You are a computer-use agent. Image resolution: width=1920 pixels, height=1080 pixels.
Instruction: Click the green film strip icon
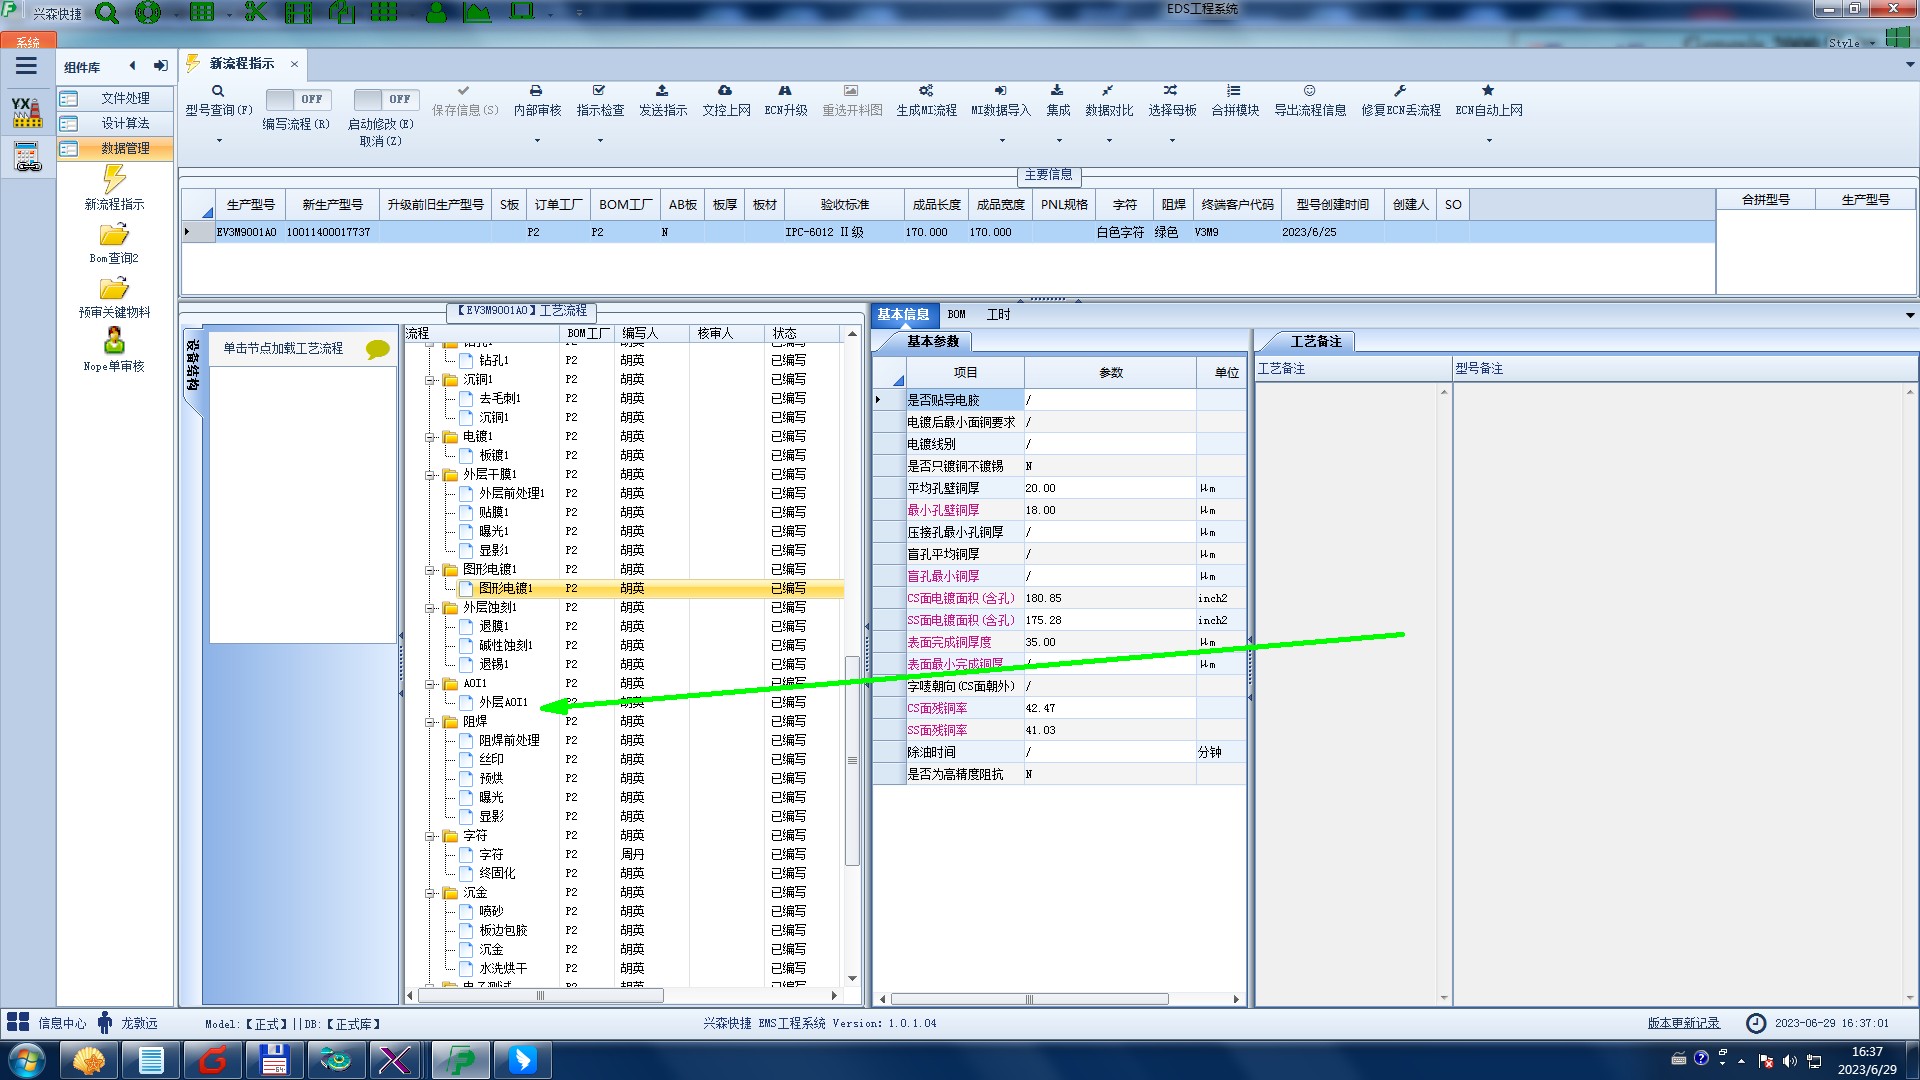[298, 13]
